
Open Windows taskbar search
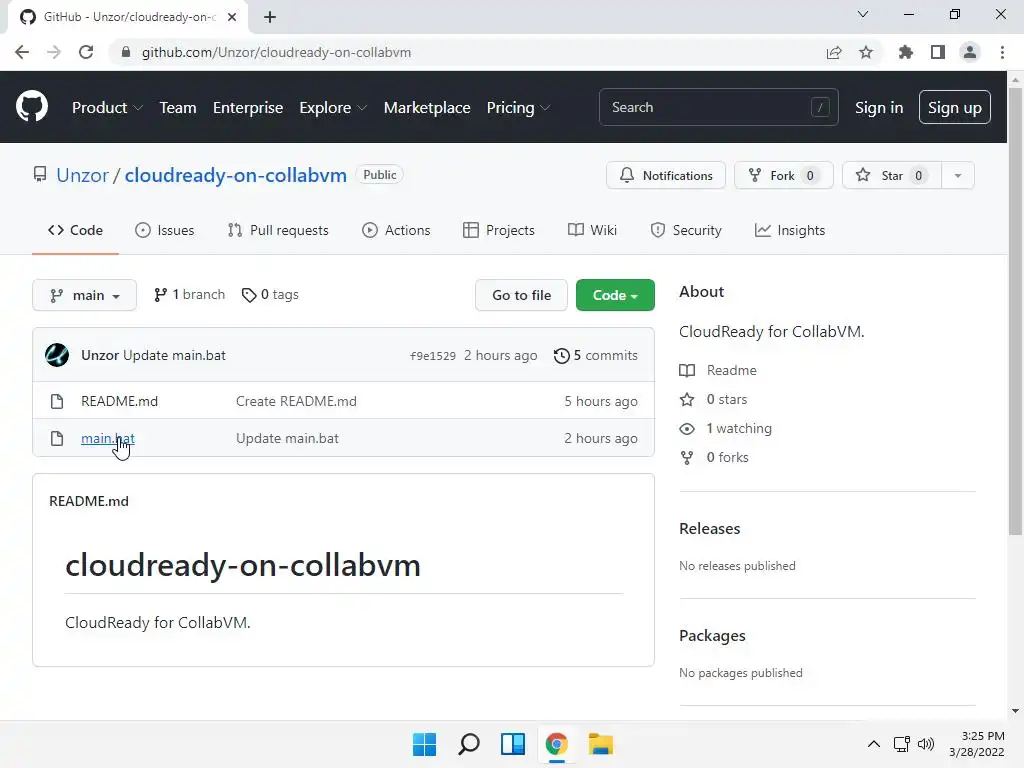(469, 744)
